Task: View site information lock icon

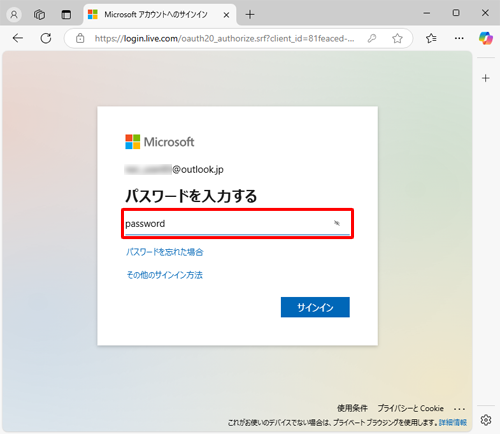Action: pos(80,38)
